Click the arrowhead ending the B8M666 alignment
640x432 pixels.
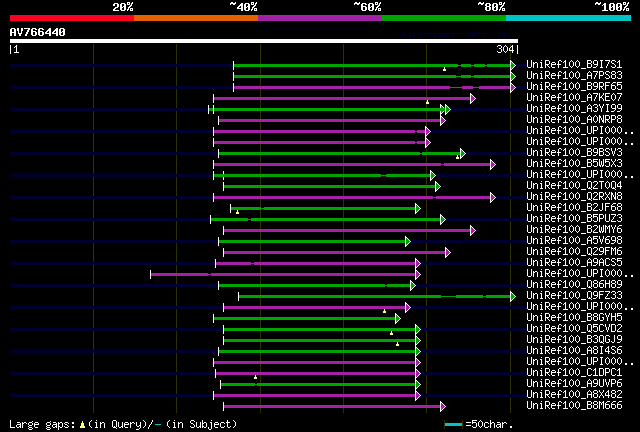pos(443,407)
